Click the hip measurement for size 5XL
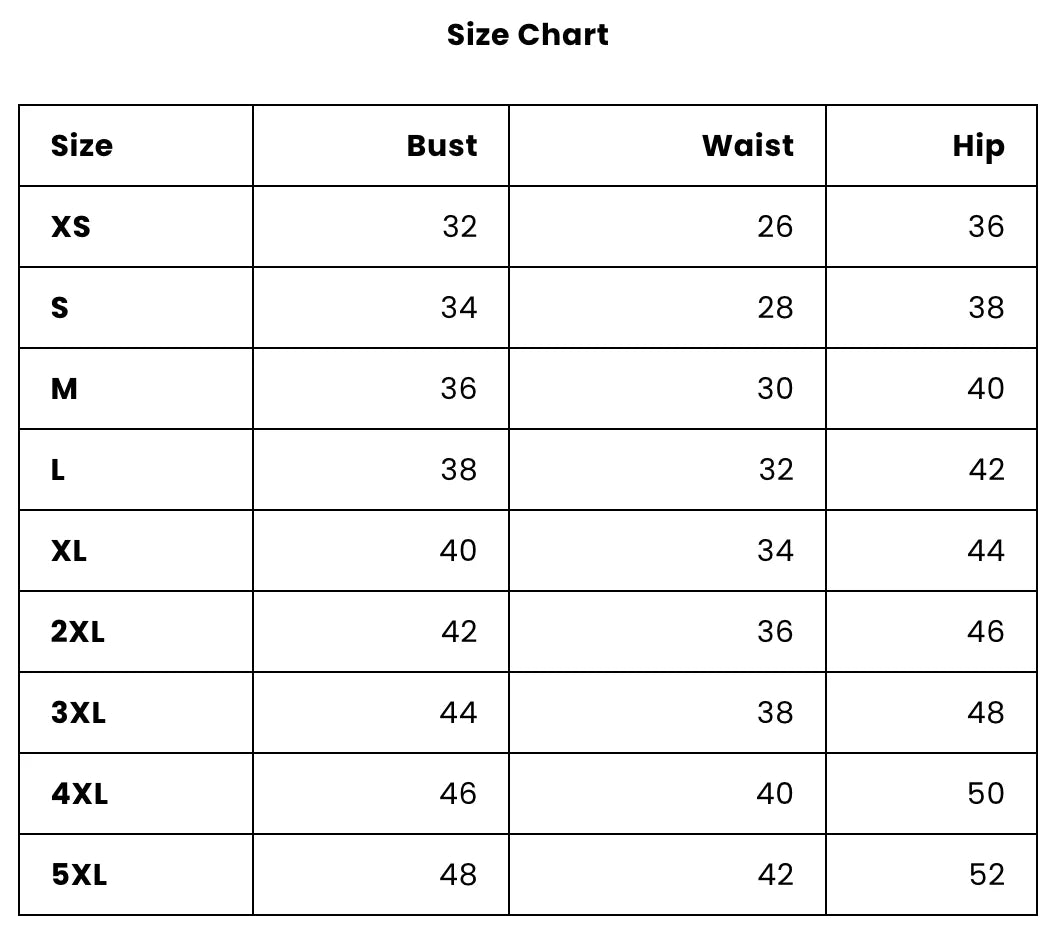The width and height of the screenshot is (1062, 932). (986, 875)
